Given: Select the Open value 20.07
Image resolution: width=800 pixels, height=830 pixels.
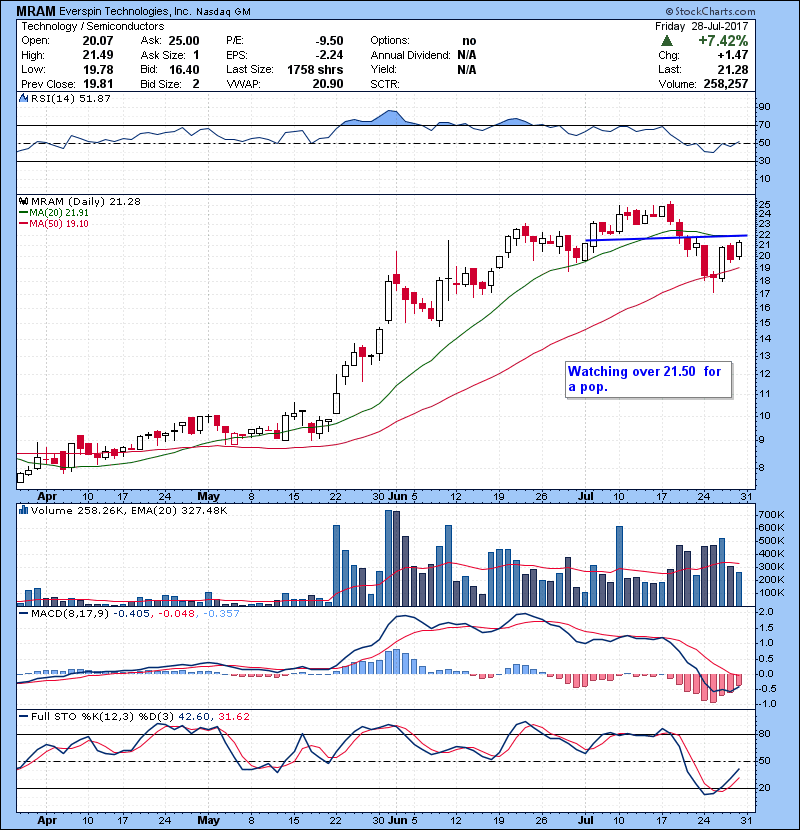Looking at the screenshot, I should [x=97, y=41].
